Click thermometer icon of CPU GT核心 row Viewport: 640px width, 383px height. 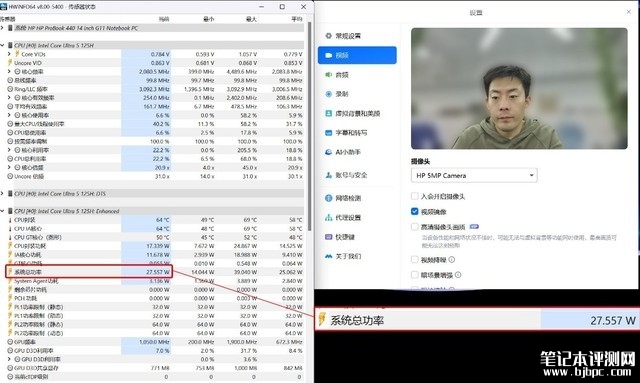(10, 237)
